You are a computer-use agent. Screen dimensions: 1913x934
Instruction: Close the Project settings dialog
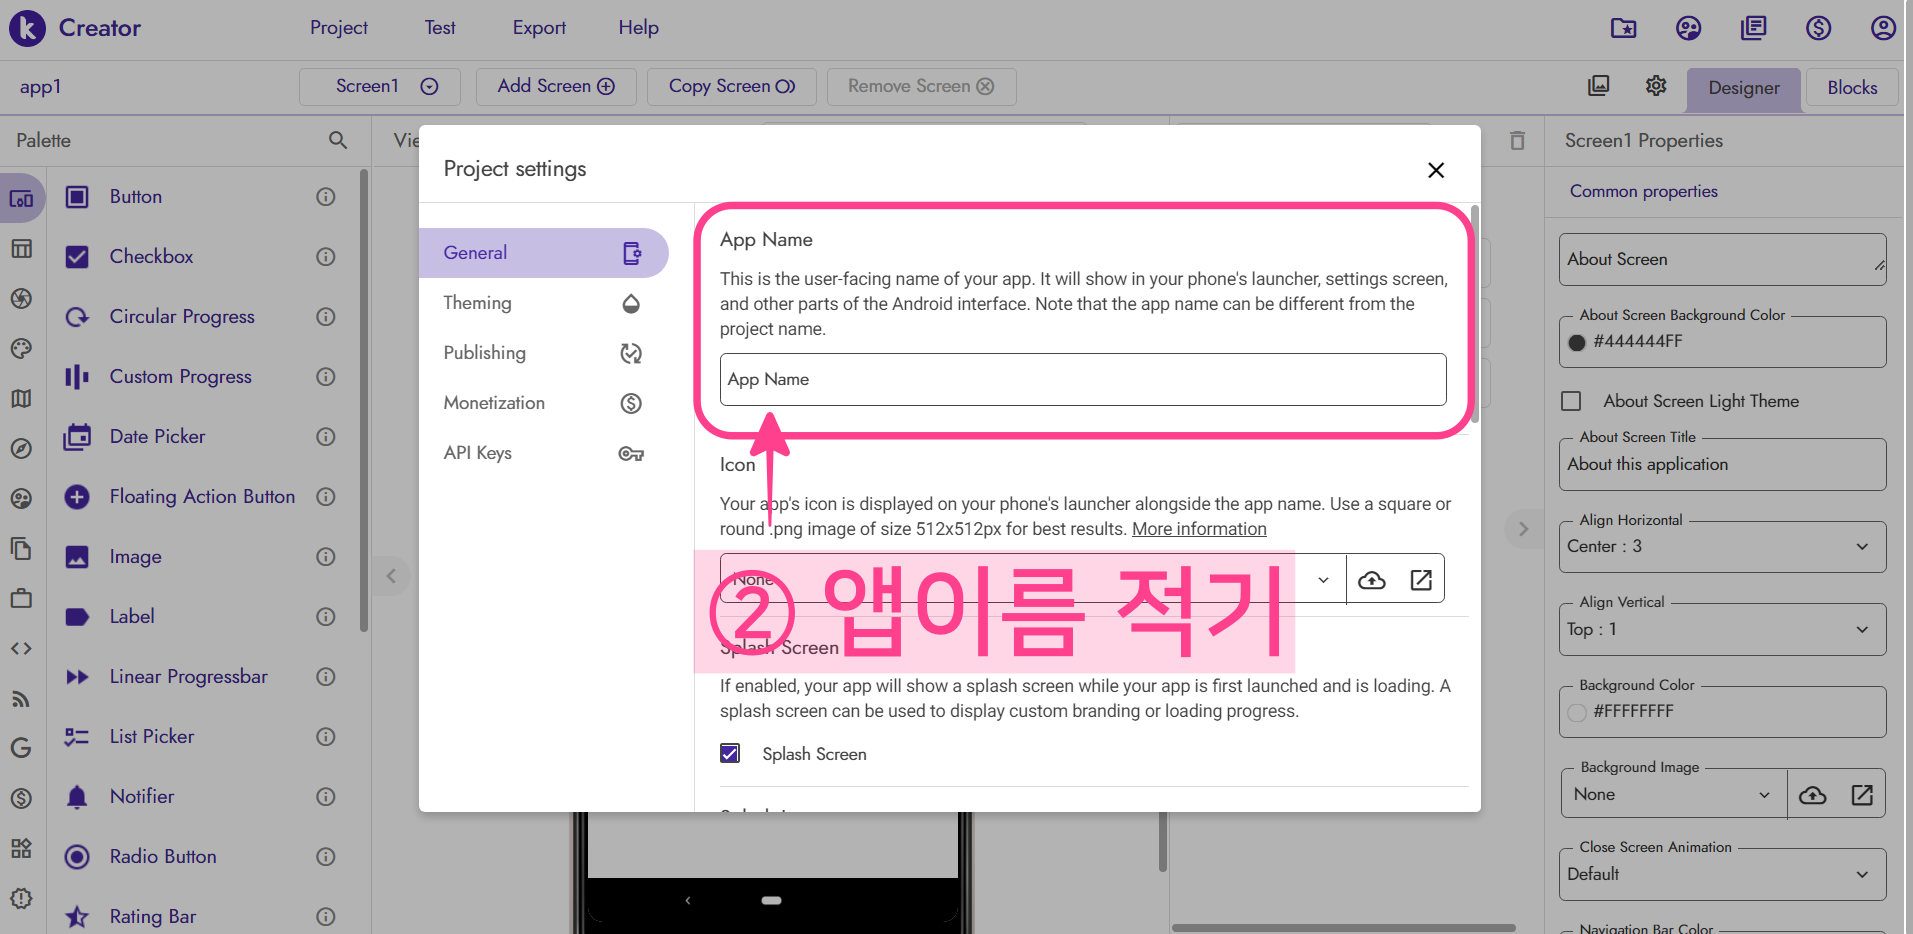tap(1436, 170)
